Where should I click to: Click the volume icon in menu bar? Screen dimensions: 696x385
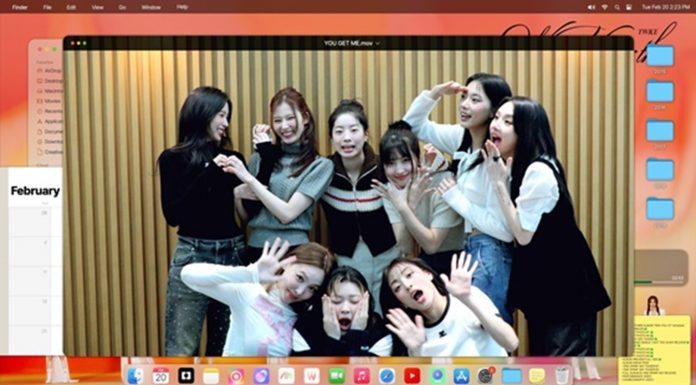tap(591, 7)
